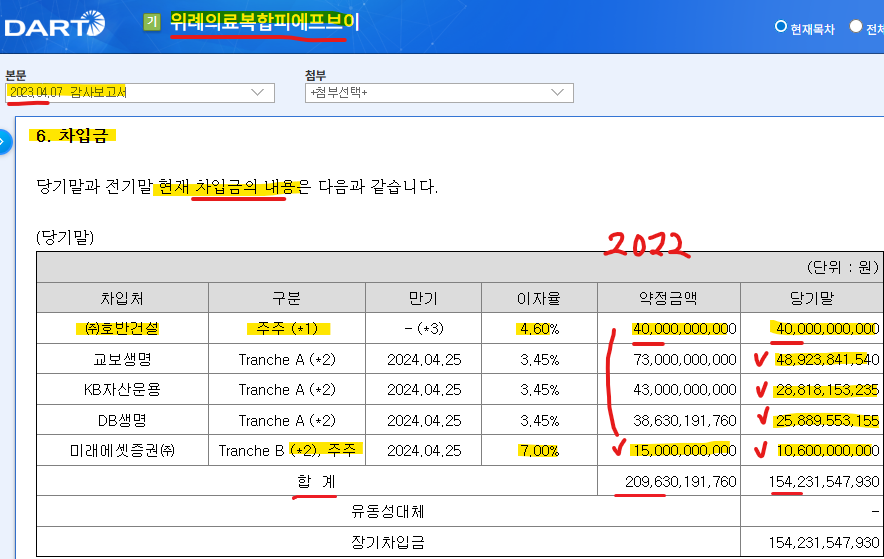Viewport: 884px width, 559px height.
Task: Expand the blue sidebar arrow at left edge
Action: click(4, 142)
